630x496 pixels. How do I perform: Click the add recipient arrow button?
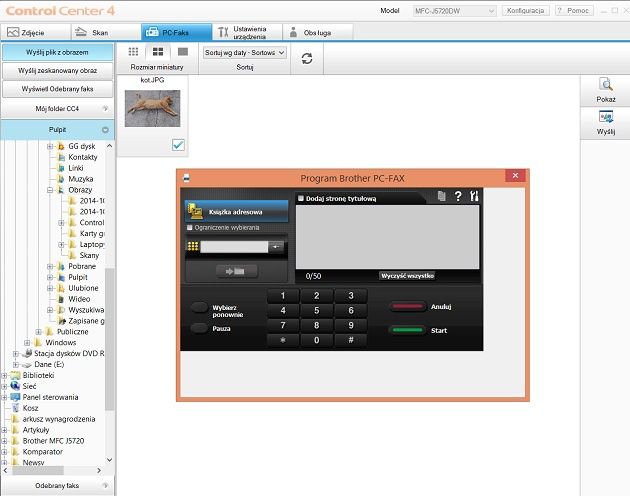coord(236,271)
